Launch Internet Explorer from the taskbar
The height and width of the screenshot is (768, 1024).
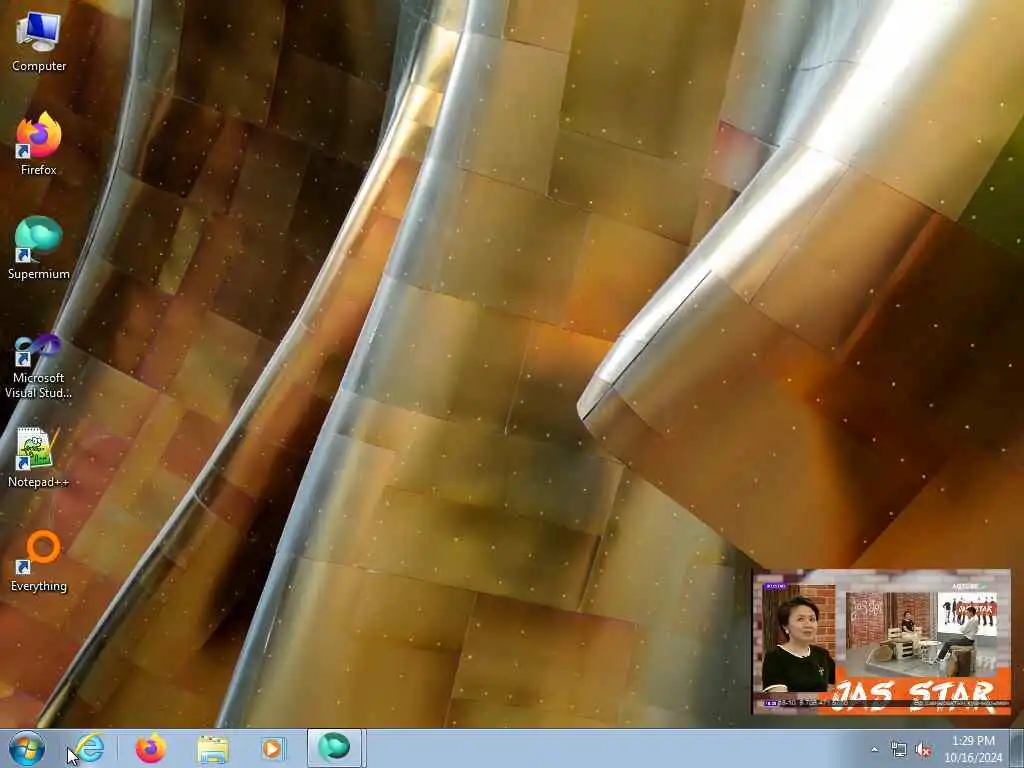89,748
